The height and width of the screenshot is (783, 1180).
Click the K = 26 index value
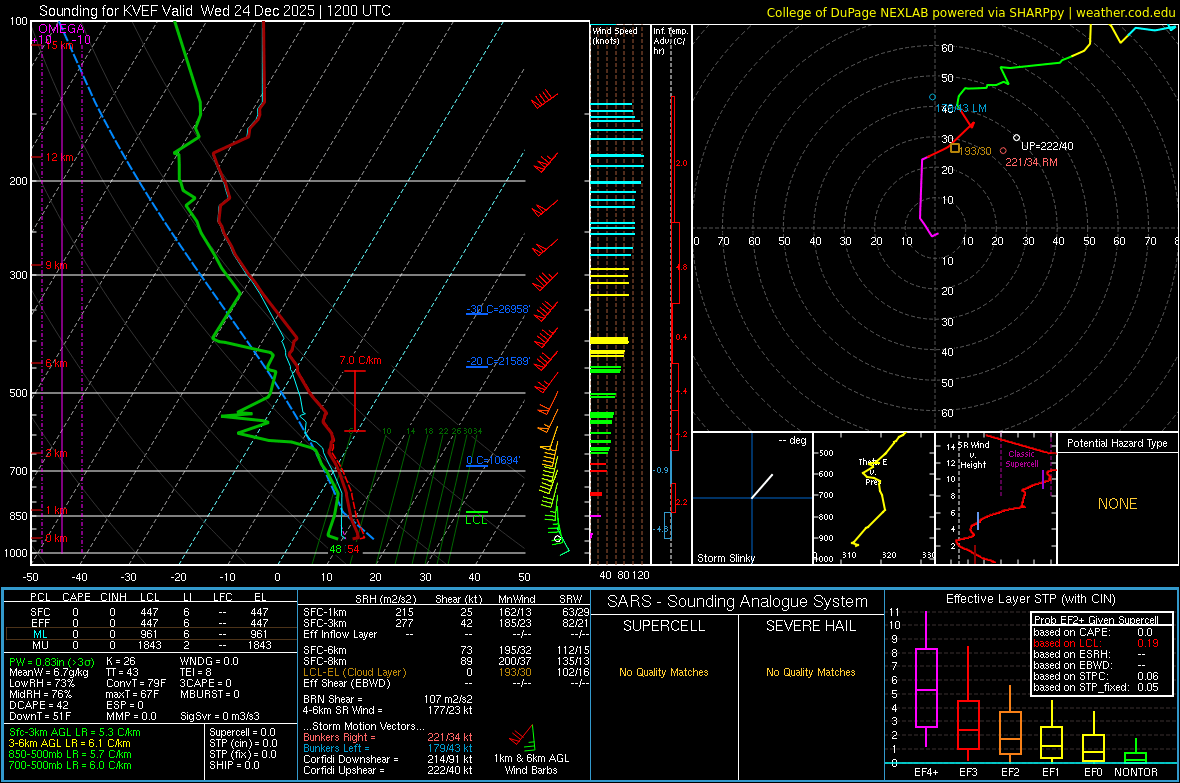click(121, 662)
